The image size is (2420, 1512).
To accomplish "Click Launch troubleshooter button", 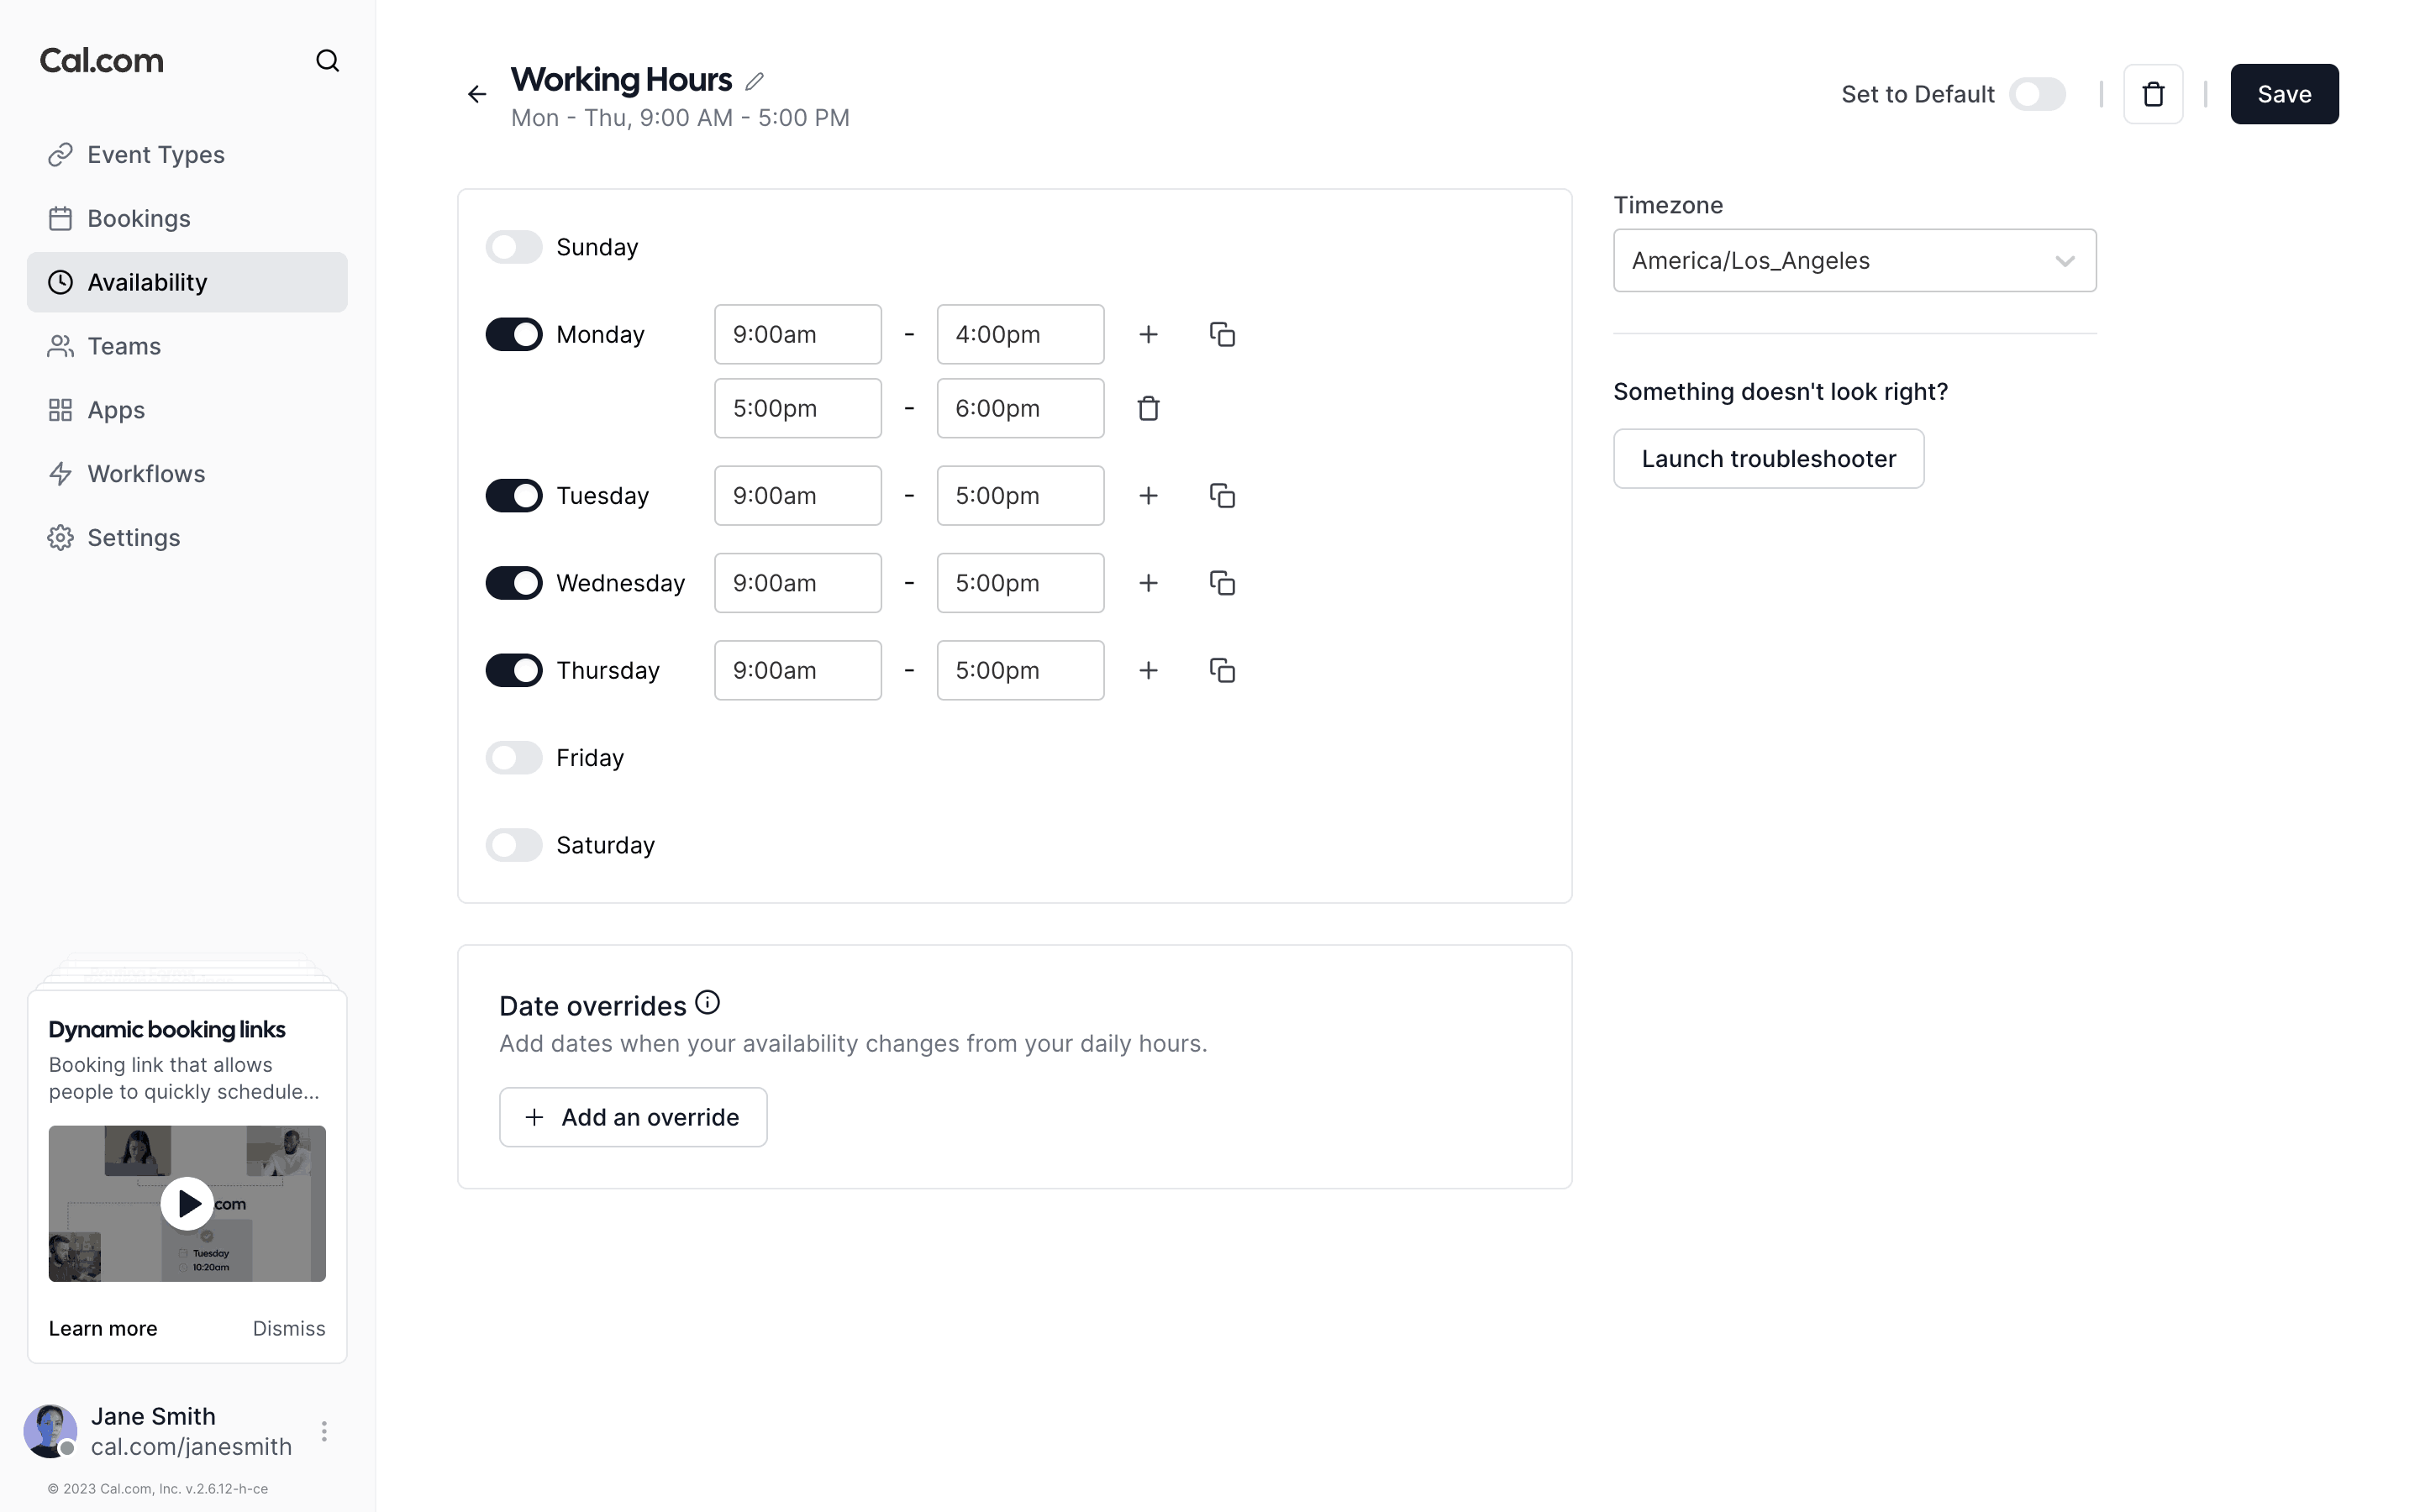I will [x=1768, y=459].
